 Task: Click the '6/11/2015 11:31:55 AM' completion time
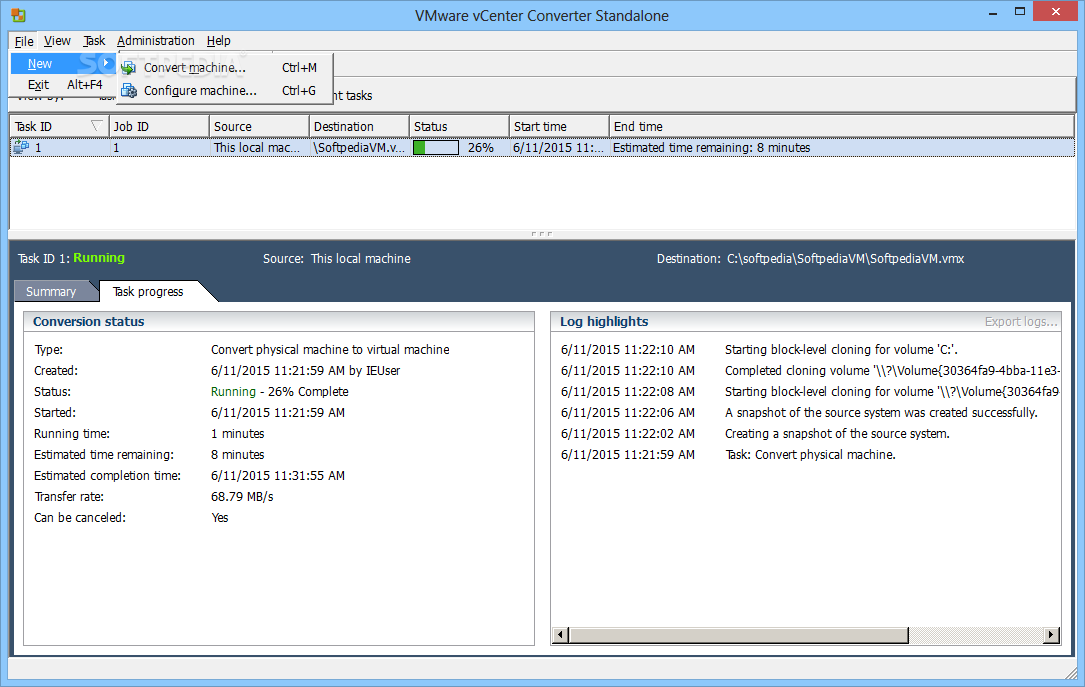(x=277, y=475)
